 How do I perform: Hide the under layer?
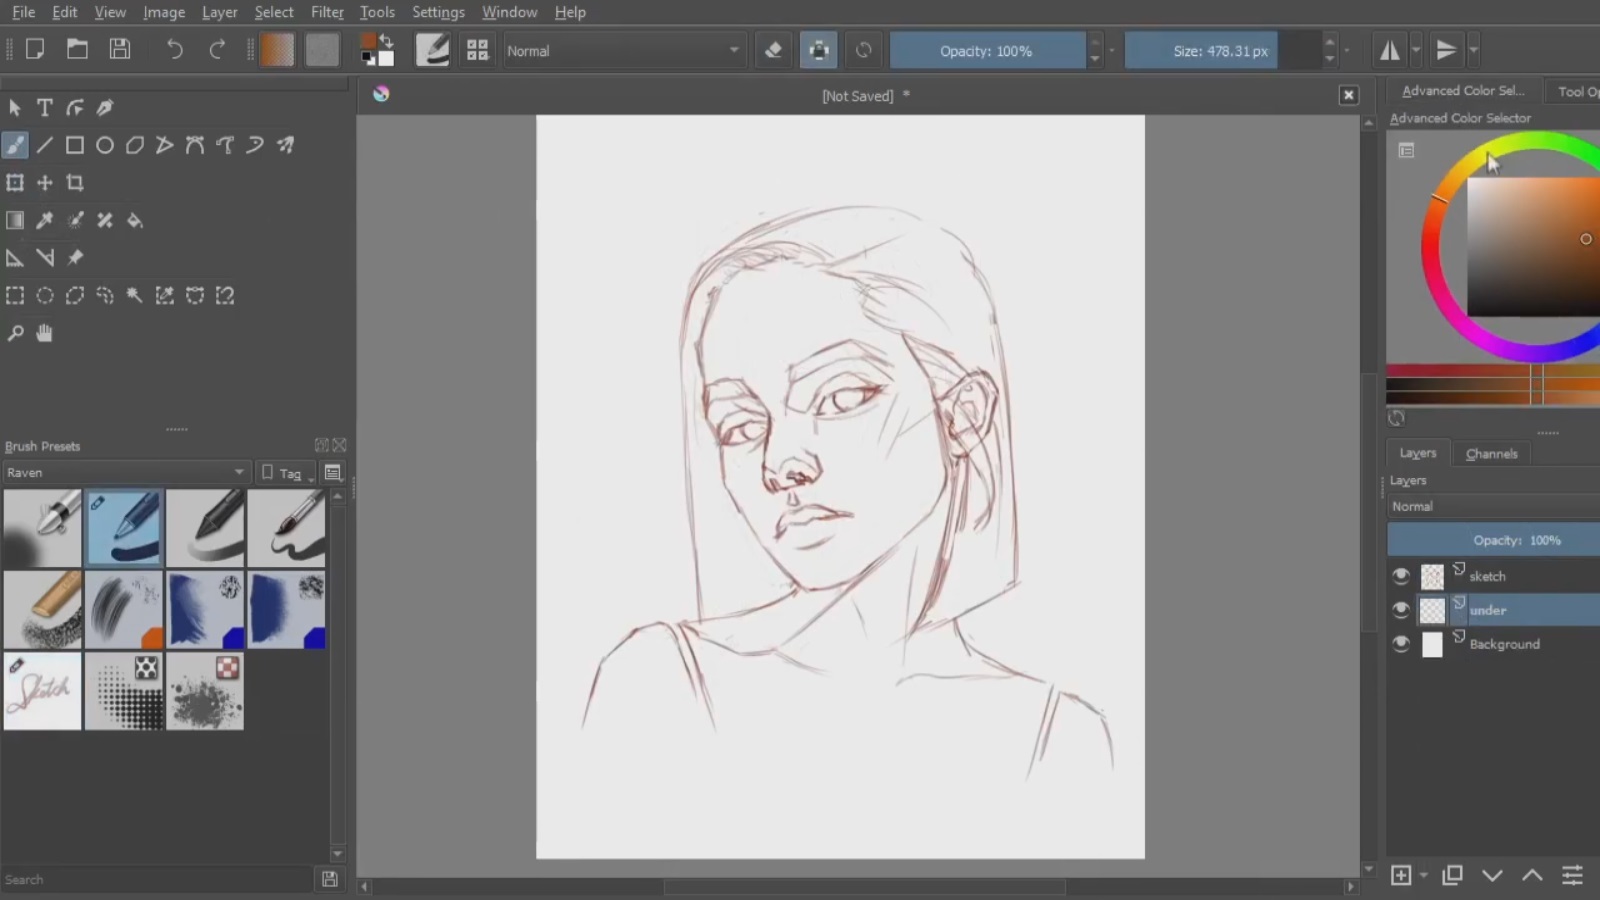[x=1401, y=610]
